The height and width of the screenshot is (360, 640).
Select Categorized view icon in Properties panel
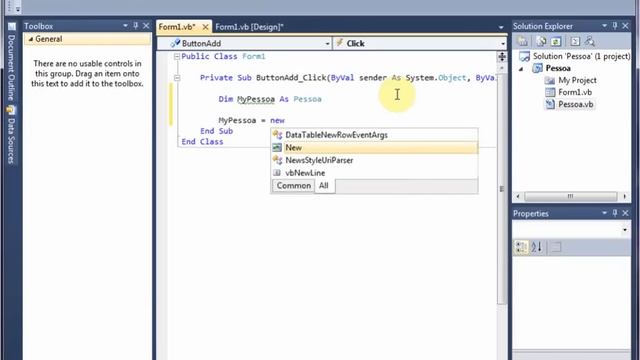pyautogui.click(x=521, y=247)
